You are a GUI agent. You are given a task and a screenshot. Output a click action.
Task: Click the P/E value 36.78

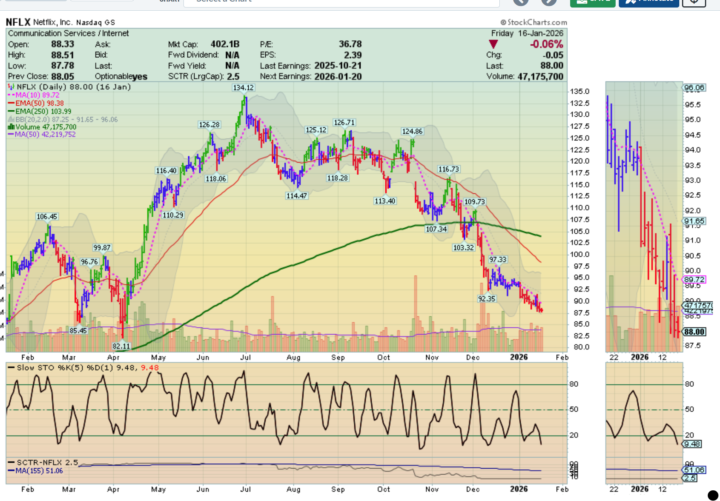(349, 44)
